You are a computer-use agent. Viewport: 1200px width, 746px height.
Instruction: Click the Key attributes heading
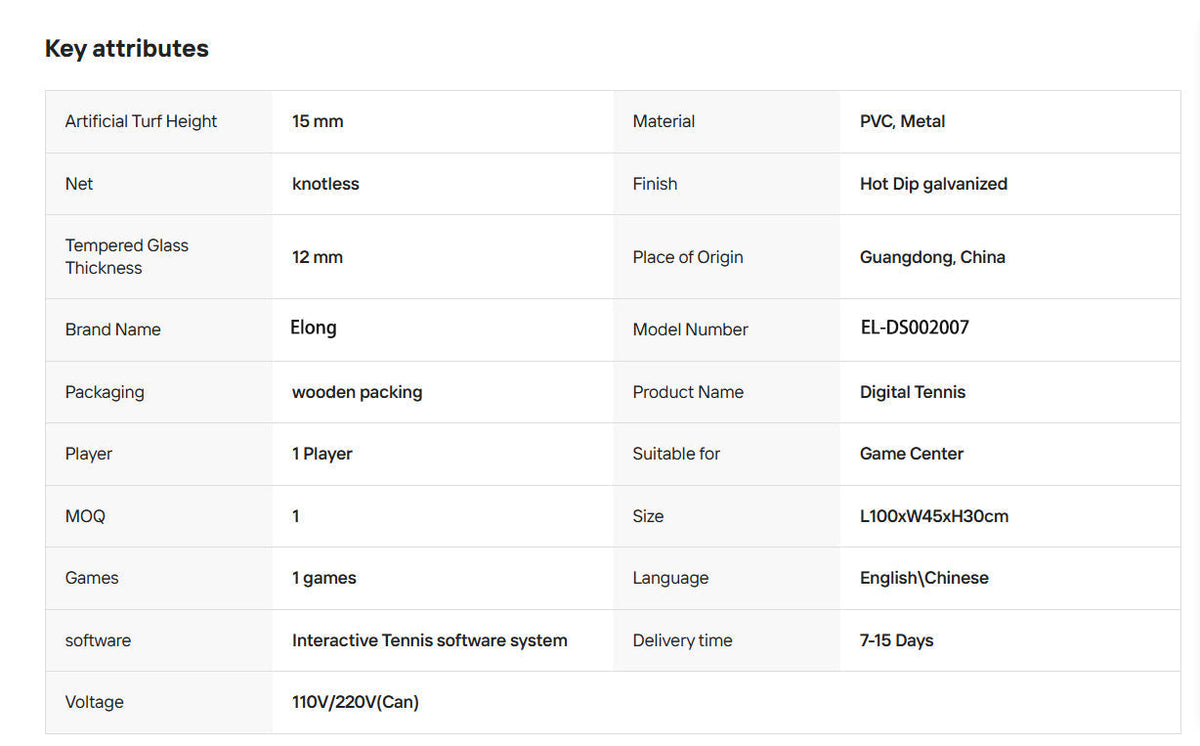(127, 49)
